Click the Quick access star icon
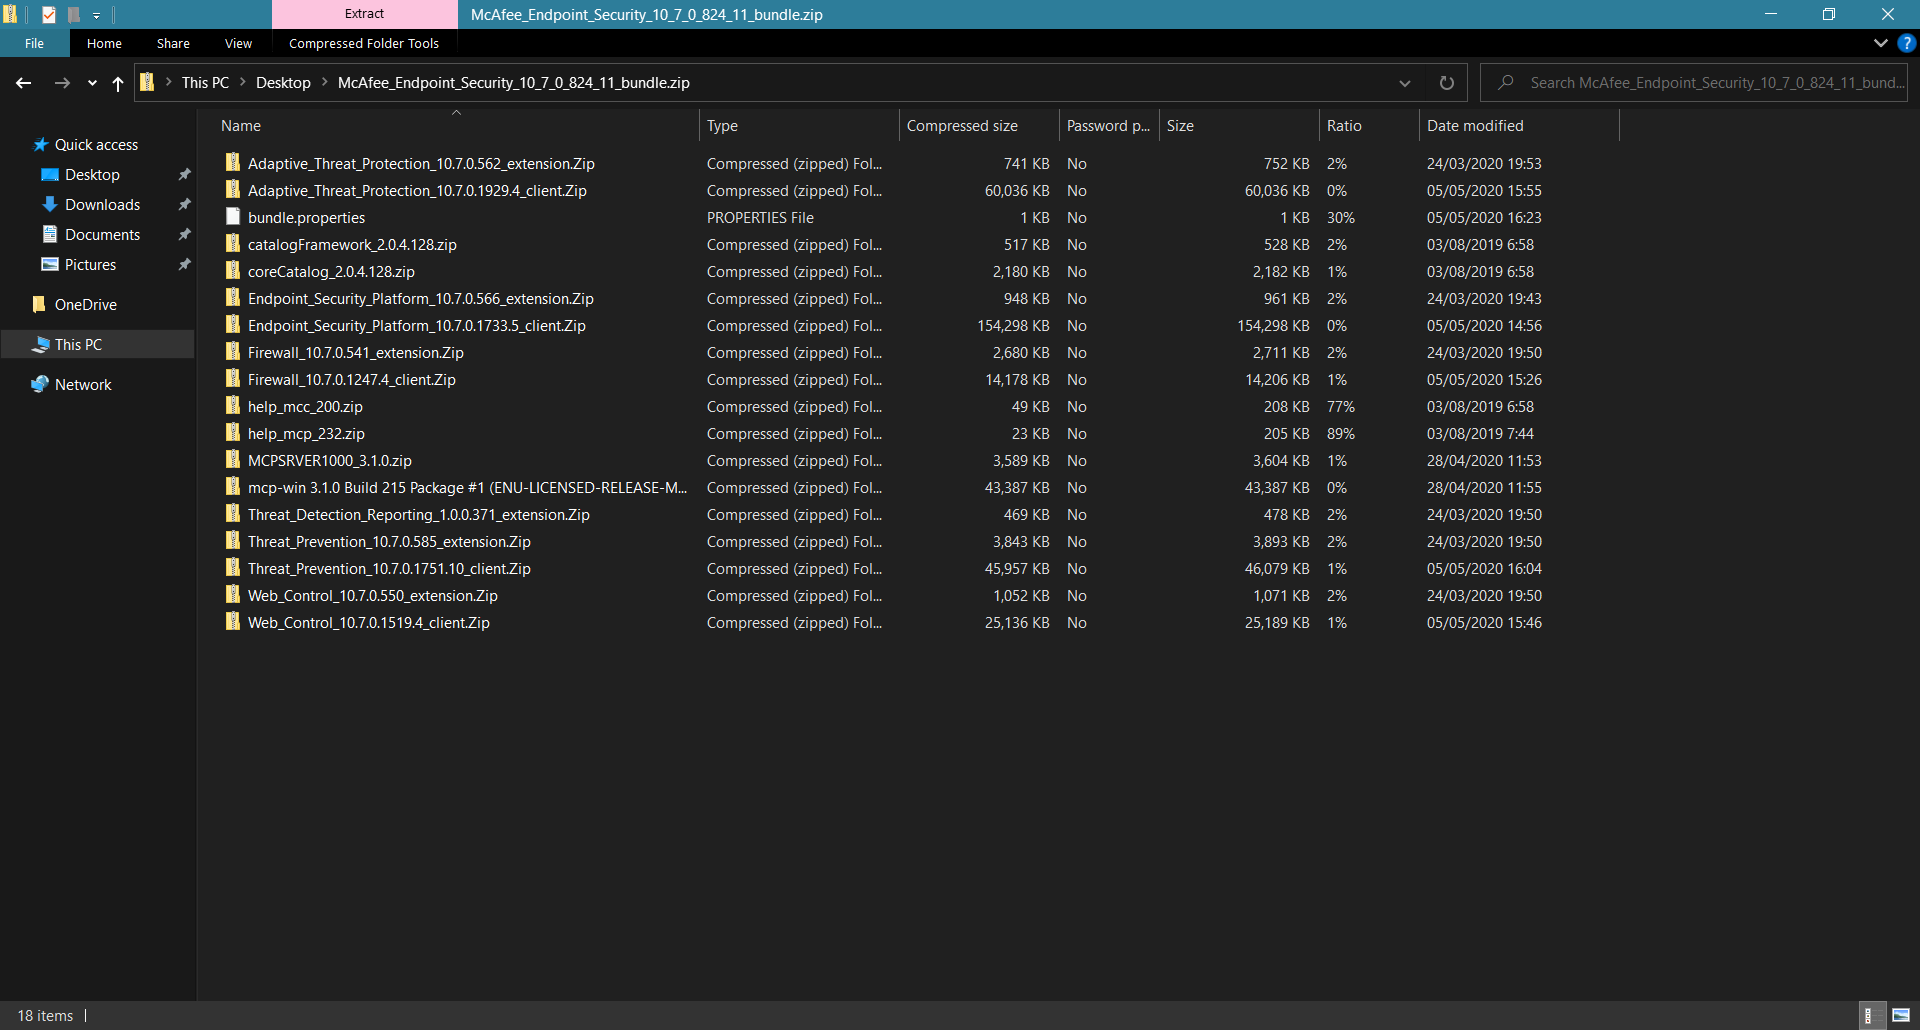The height and width of the screenshot is (1030, 1920). (41, 145)
